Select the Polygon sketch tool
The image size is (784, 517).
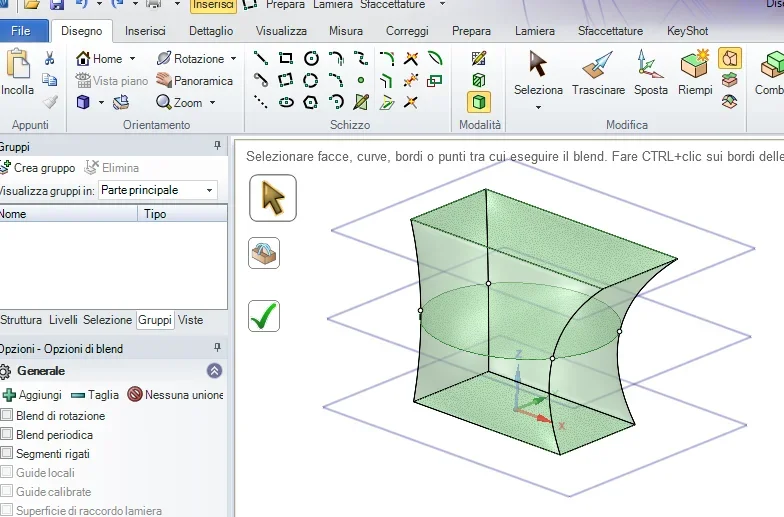coord(311,102)
